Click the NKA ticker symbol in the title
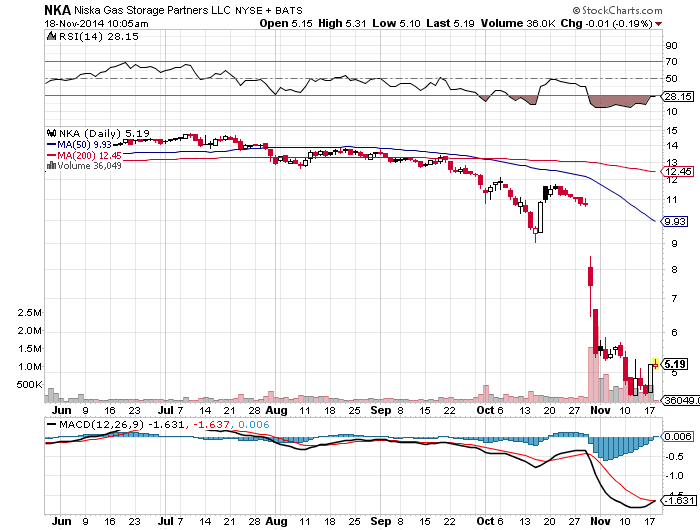The image size is (700, 530). (x=58, y=10)
